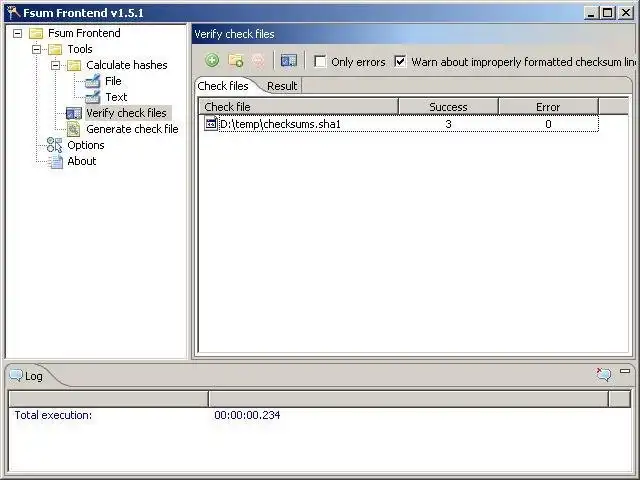
Task: Enable the Only errors checkbox
Action: point(320,62)
